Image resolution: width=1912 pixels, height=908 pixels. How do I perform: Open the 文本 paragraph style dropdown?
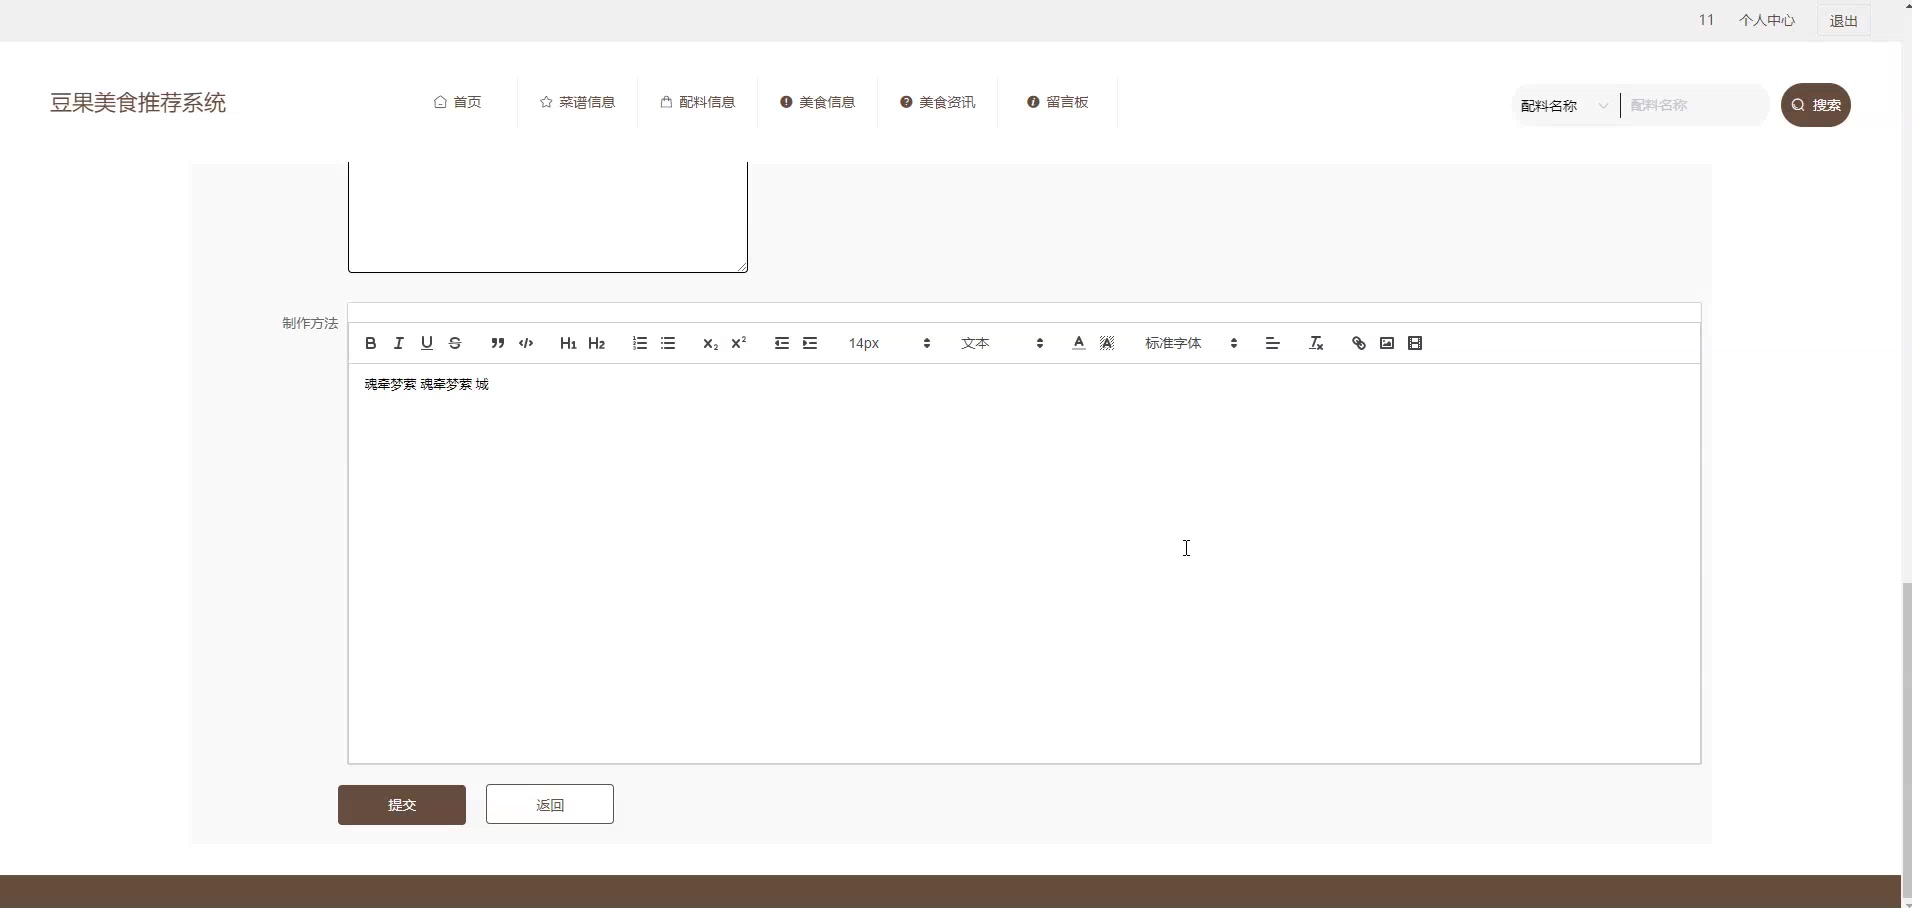coord(1002,343)
